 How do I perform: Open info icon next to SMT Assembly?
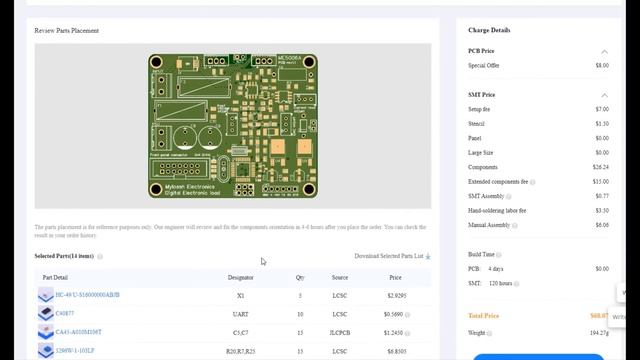(509, 196)
